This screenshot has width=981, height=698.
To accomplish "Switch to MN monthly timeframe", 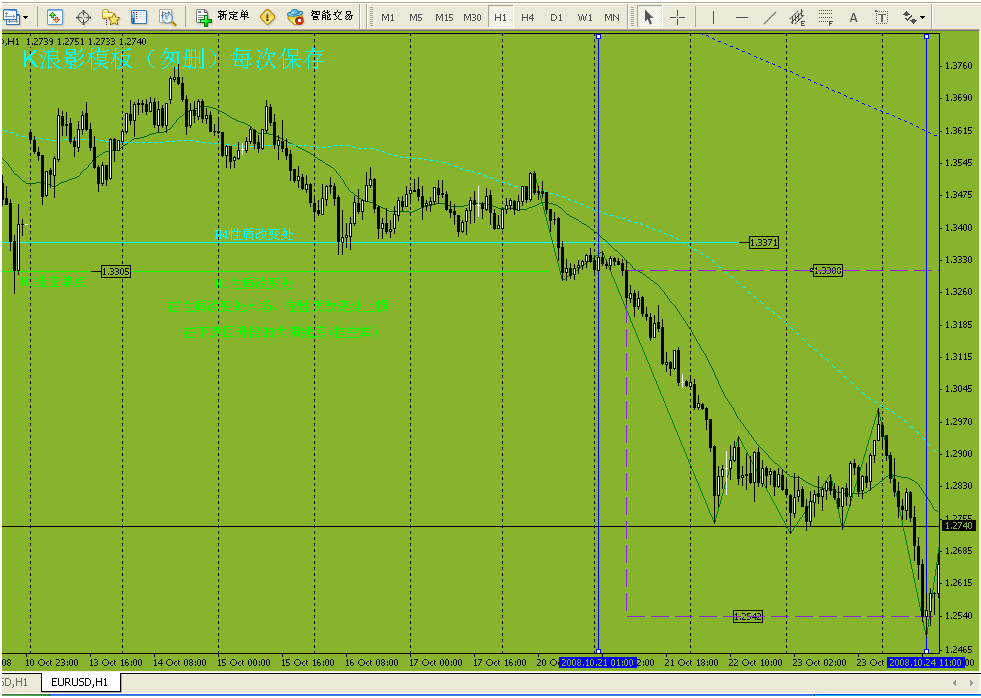I will (612, 18).
